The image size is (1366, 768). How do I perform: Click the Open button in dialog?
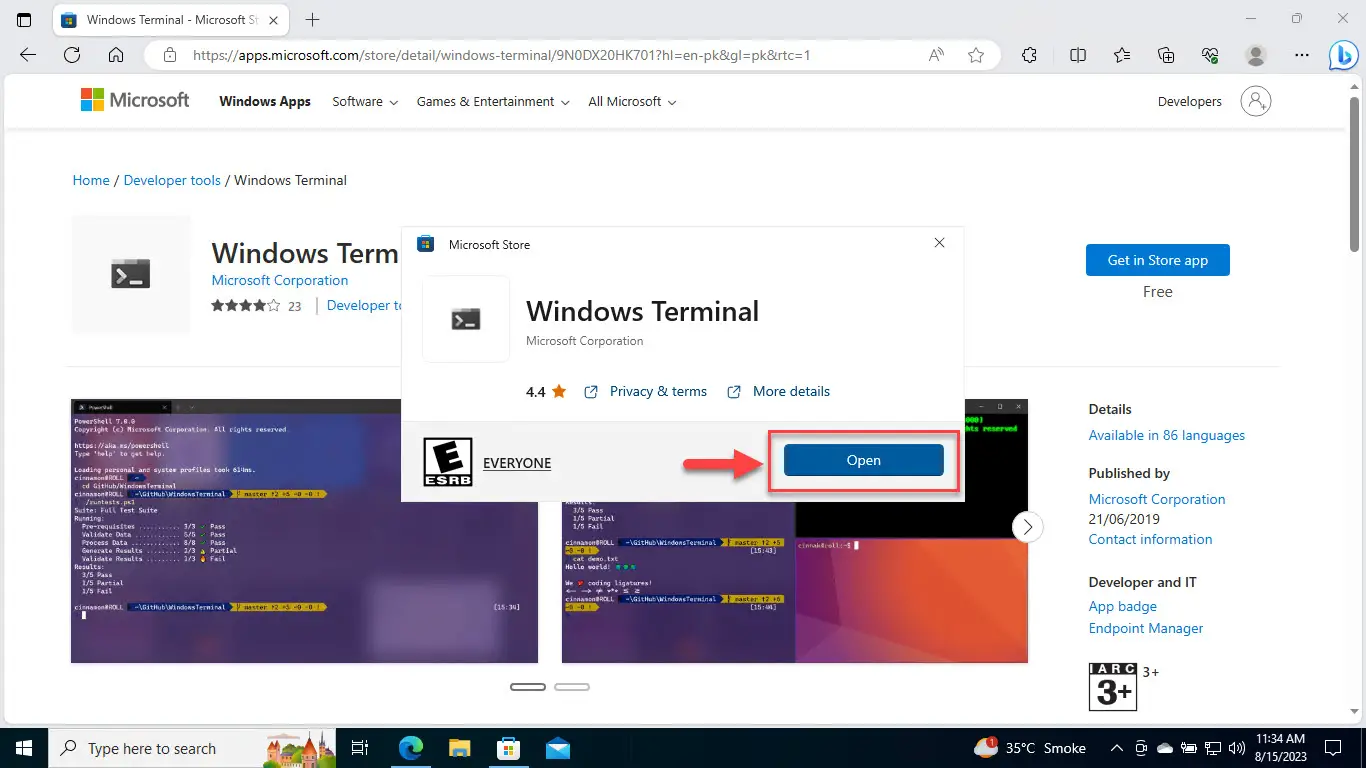click(864, 460)
